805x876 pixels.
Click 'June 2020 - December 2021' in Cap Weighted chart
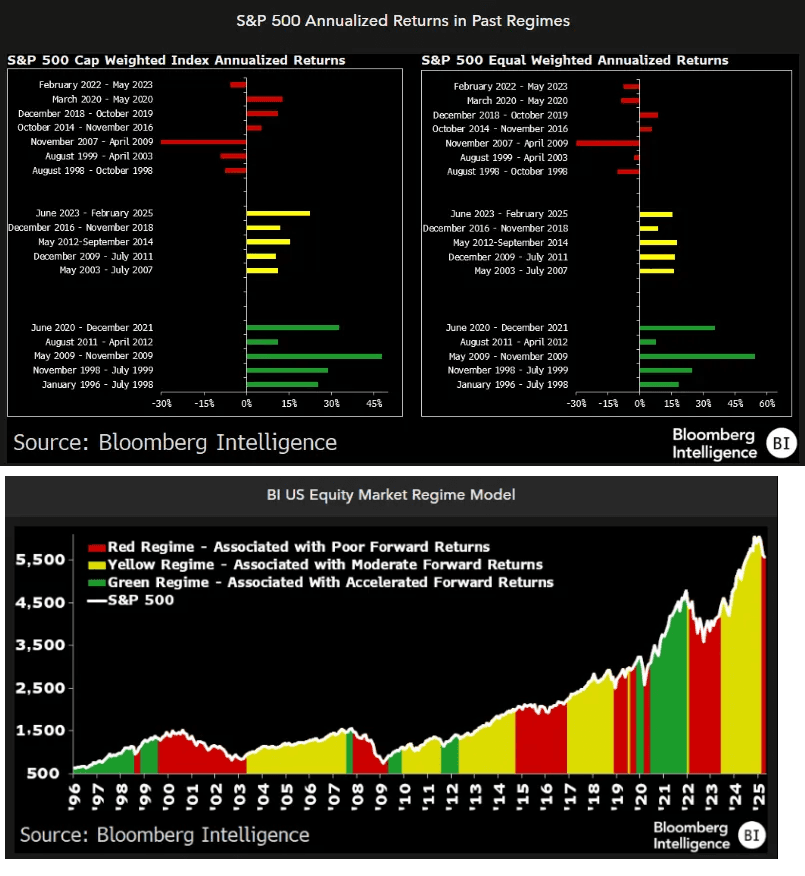(x=92, y=328)
